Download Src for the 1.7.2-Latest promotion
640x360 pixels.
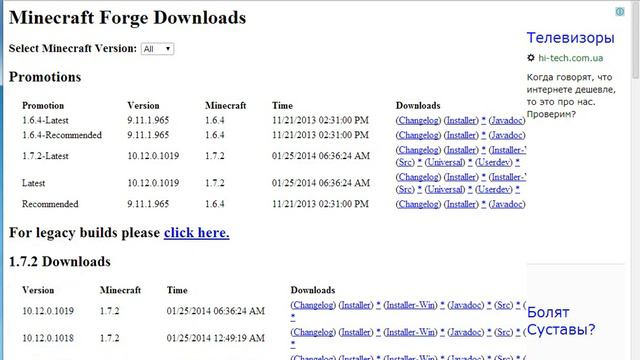pos(405,162)
